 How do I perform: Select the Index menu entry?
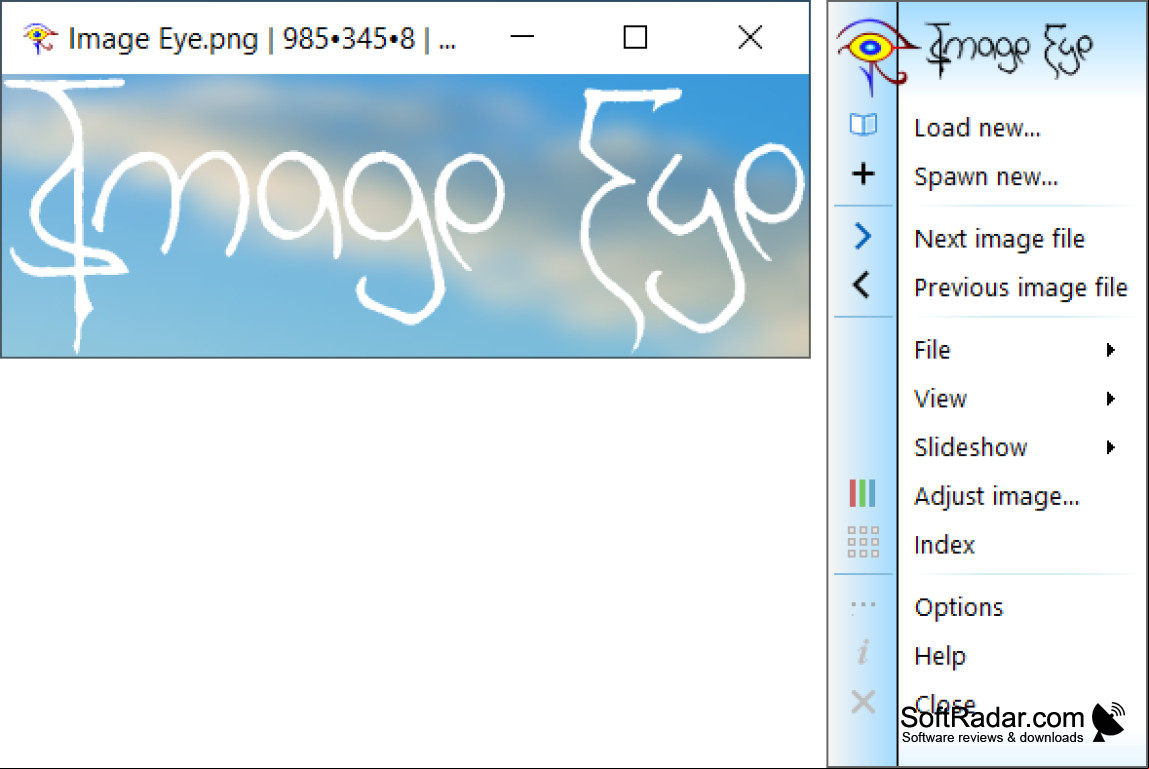pyautogui.click(x=945, y=545)
